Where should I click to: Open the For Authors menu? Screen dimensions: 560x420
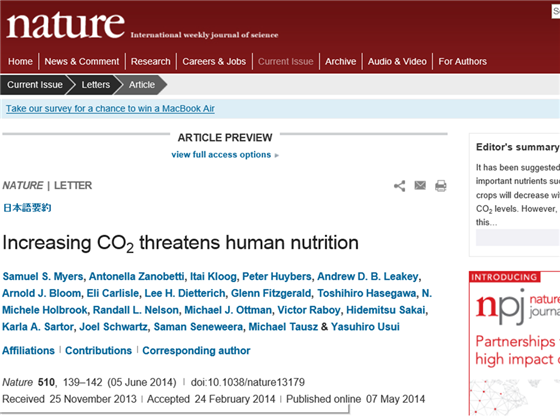[x=462, y=61]
